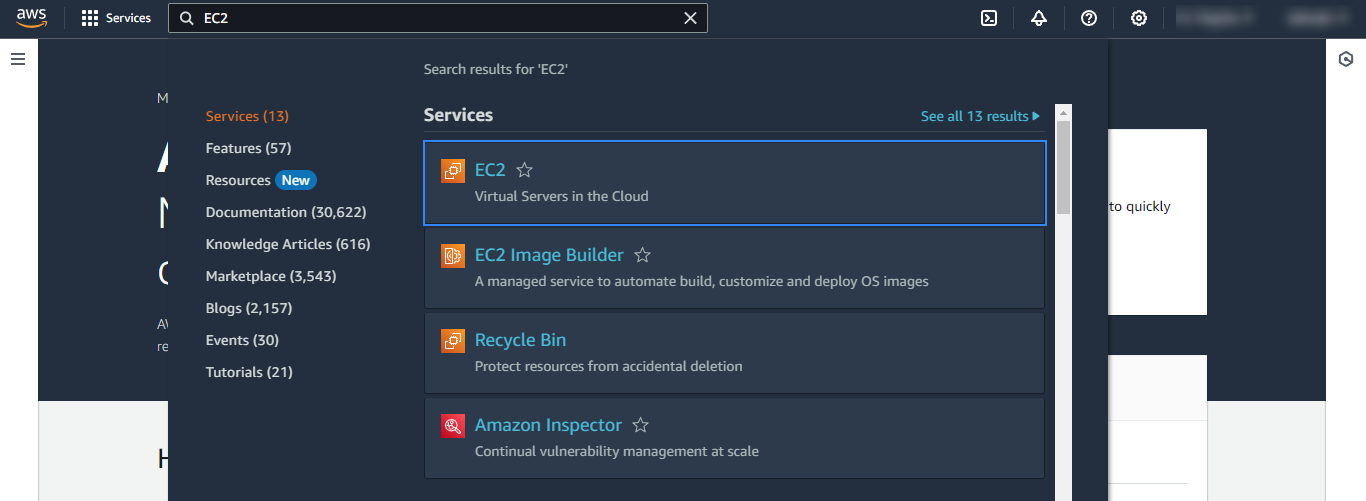Open the right side panel icon
The image size is (1366, 501).
tap(1345, 59)
